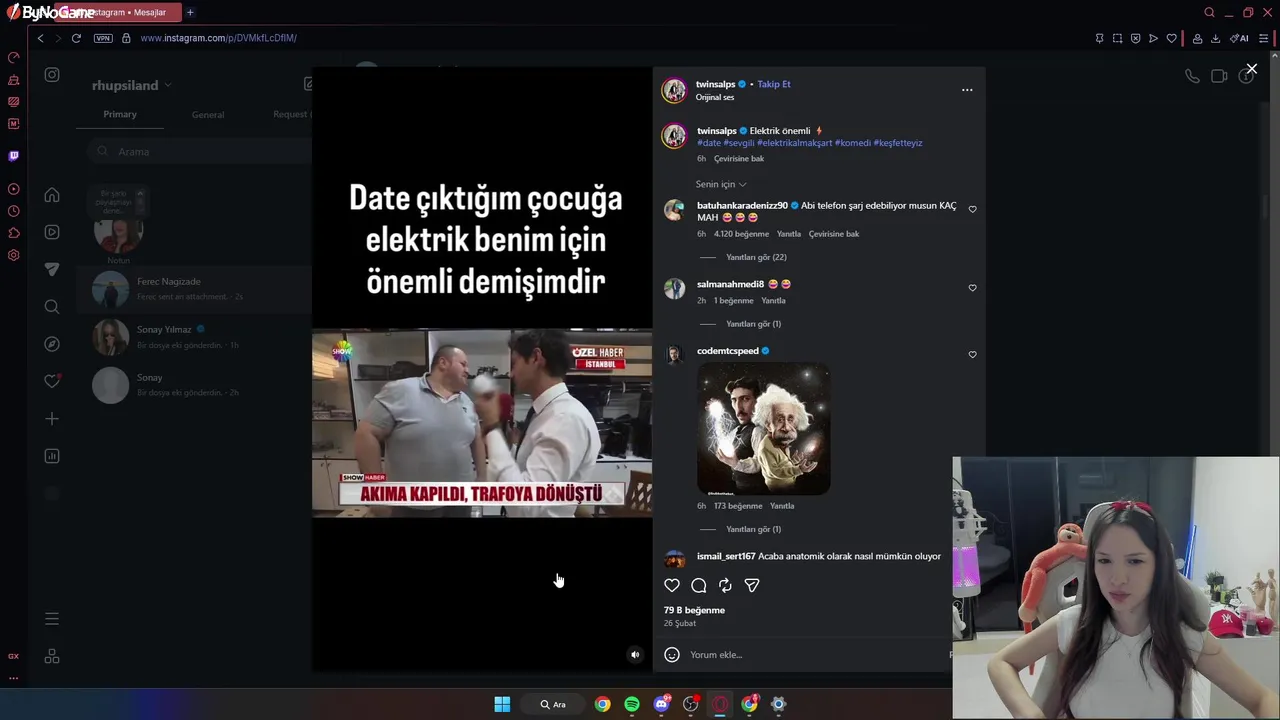
Task: Add a comment in Yorum ekle field
Action: [815, 654]
